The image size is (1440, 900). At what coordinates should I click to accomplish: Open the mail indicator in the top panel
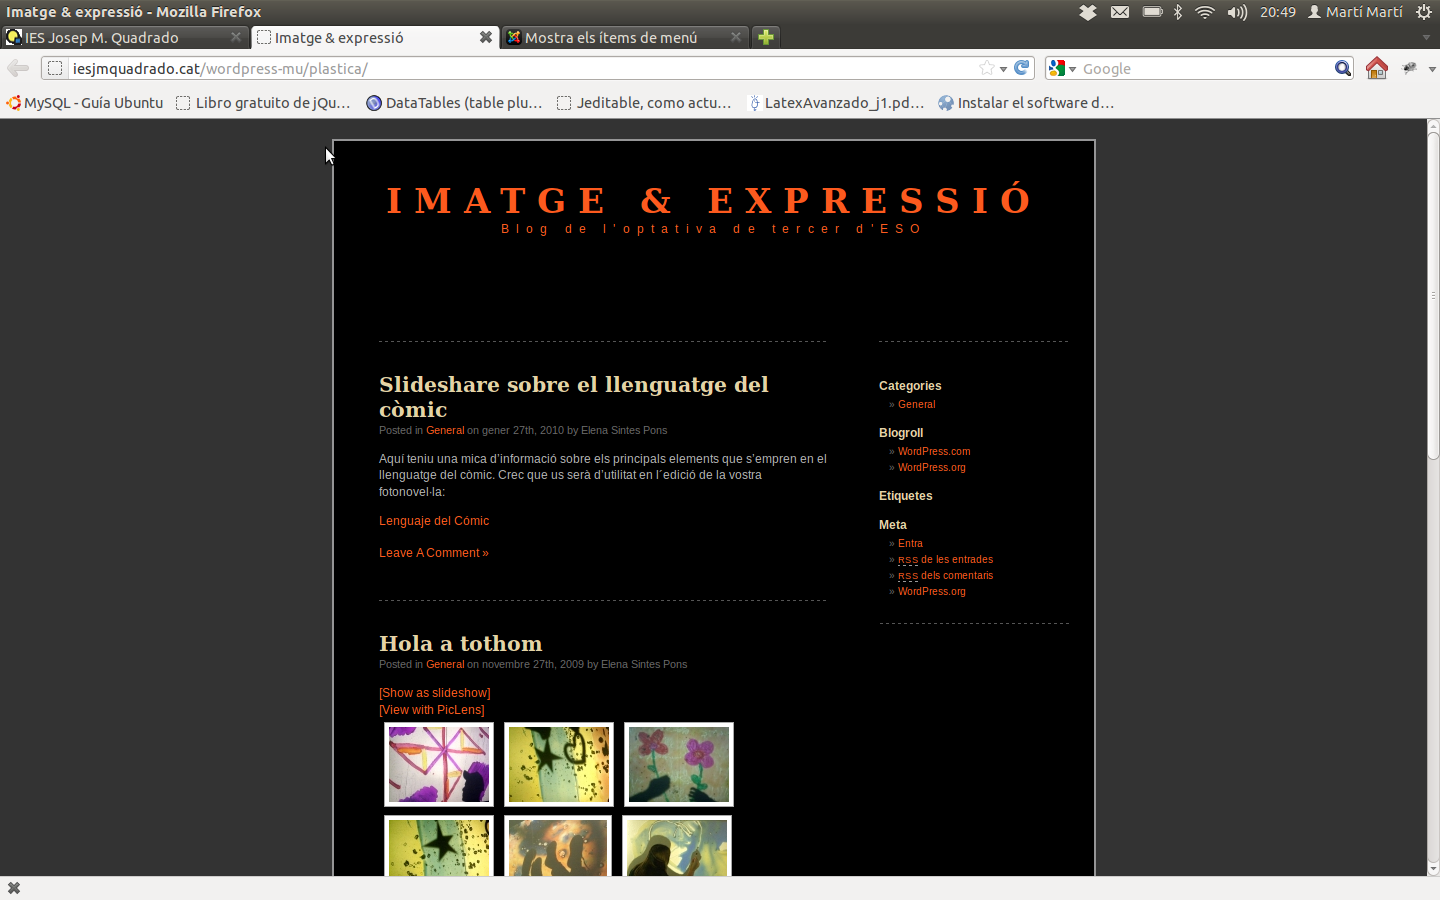click(x=1120, y=12)
